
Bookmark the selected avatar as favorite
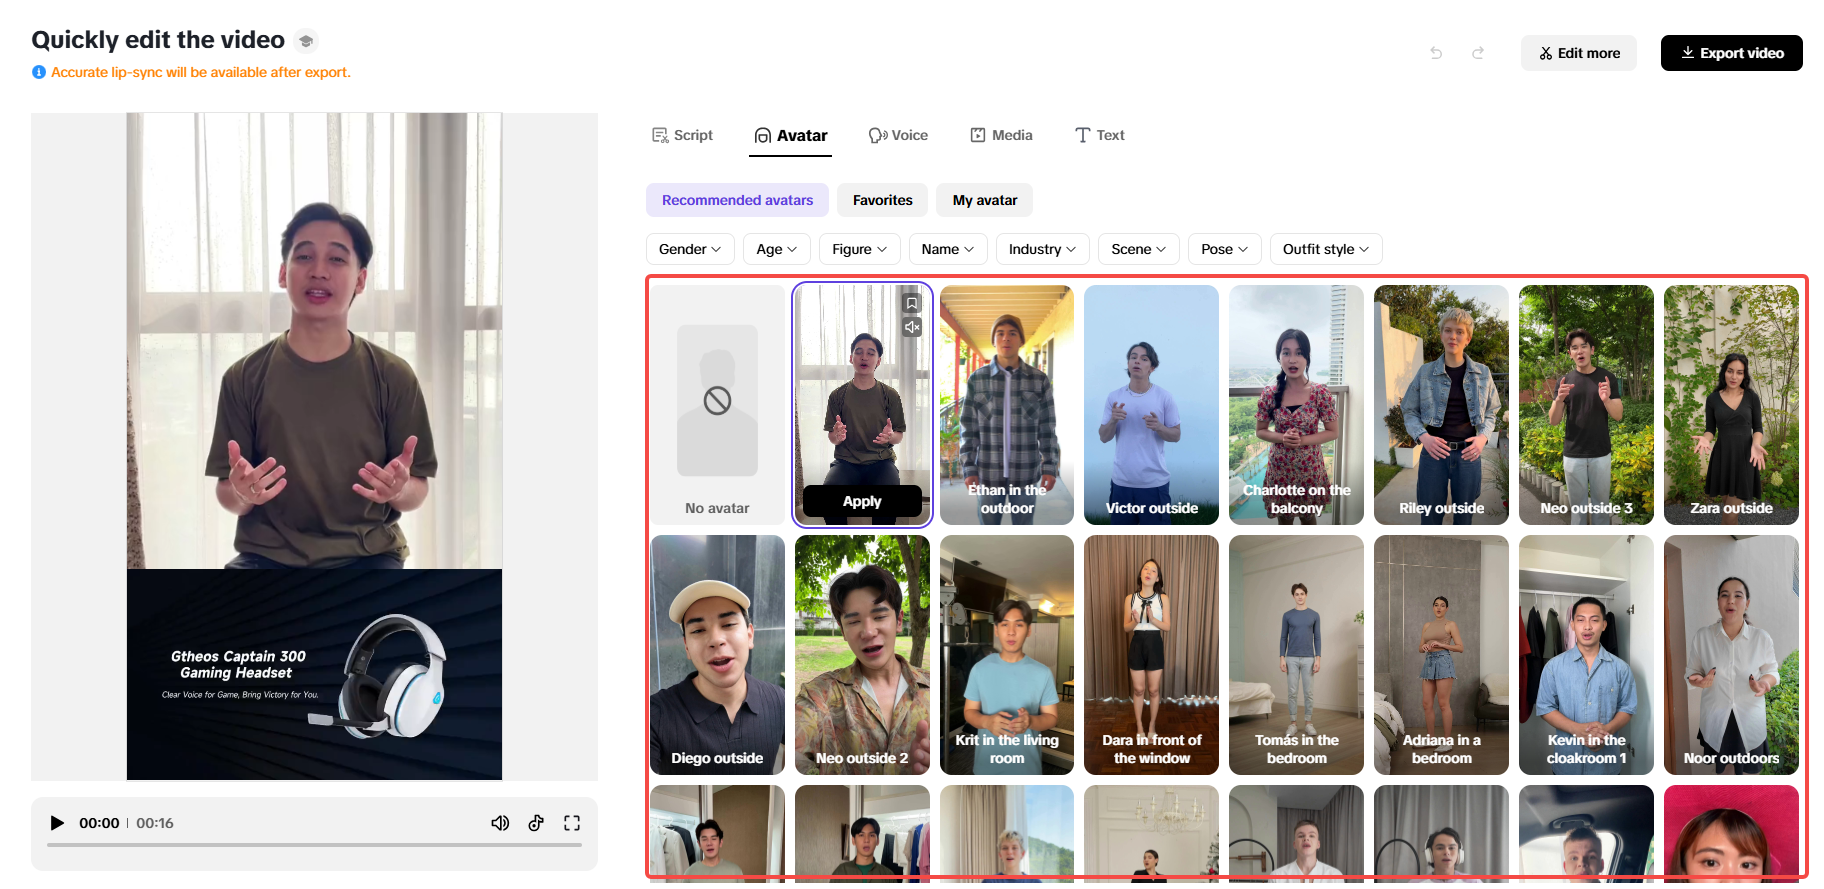pyautogui.click(x=912, y=303)
